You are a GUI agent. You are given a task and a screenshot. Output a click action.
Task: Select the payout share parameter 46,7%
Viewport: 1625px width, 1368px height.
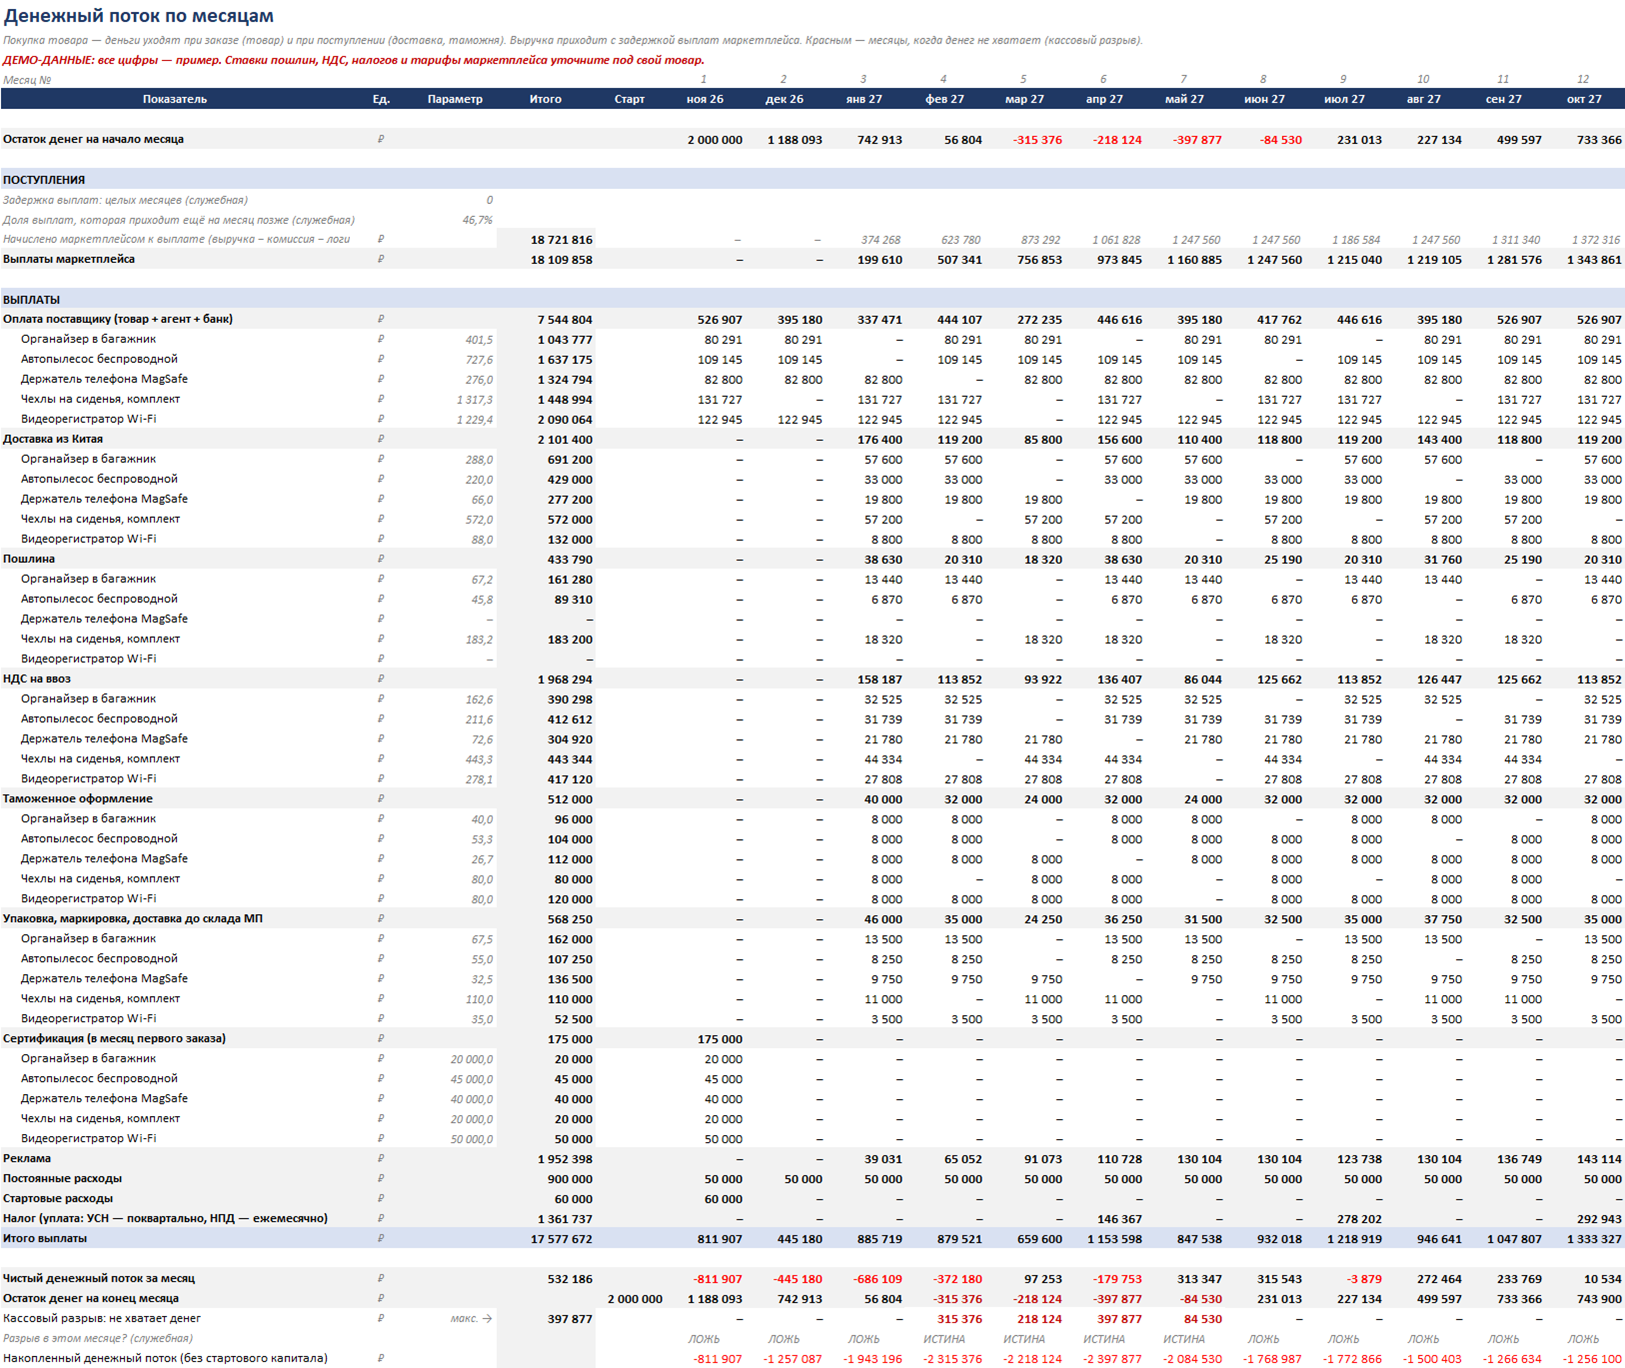477,220
